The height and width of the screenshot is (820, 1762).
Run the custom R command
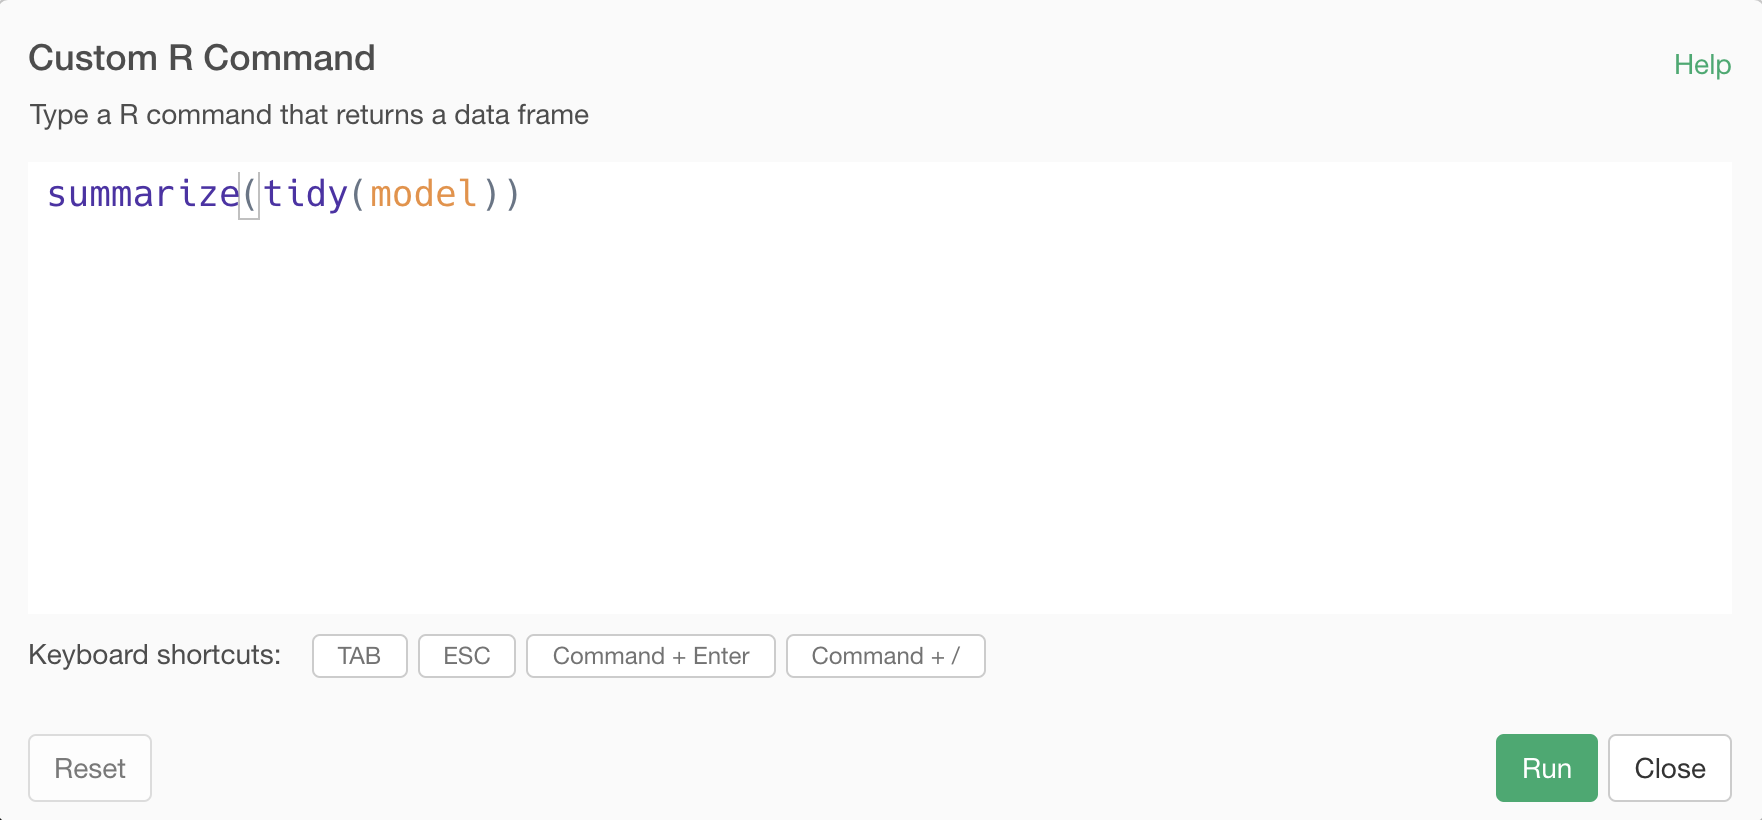click(1546, 768)
